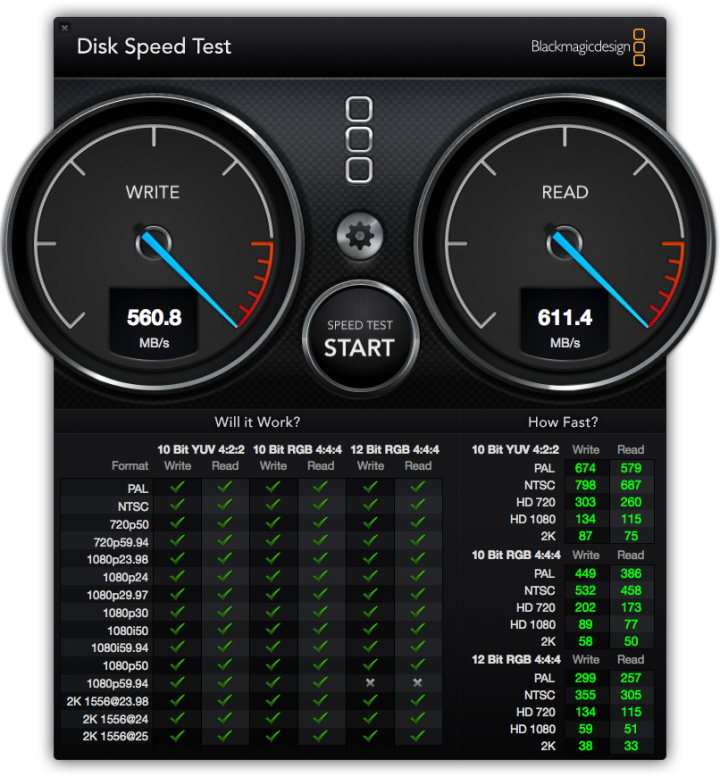Image resolution: width=720 pixels, height=777 pixels.
Task: Click NTSC 10 Bit YUV Read checkmark
Action: point(225,505)
